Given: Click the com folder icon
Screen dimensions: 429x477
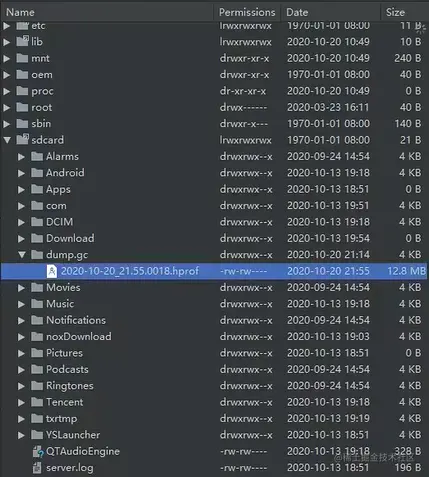Looking at the screenshot, I should (37, 205).
